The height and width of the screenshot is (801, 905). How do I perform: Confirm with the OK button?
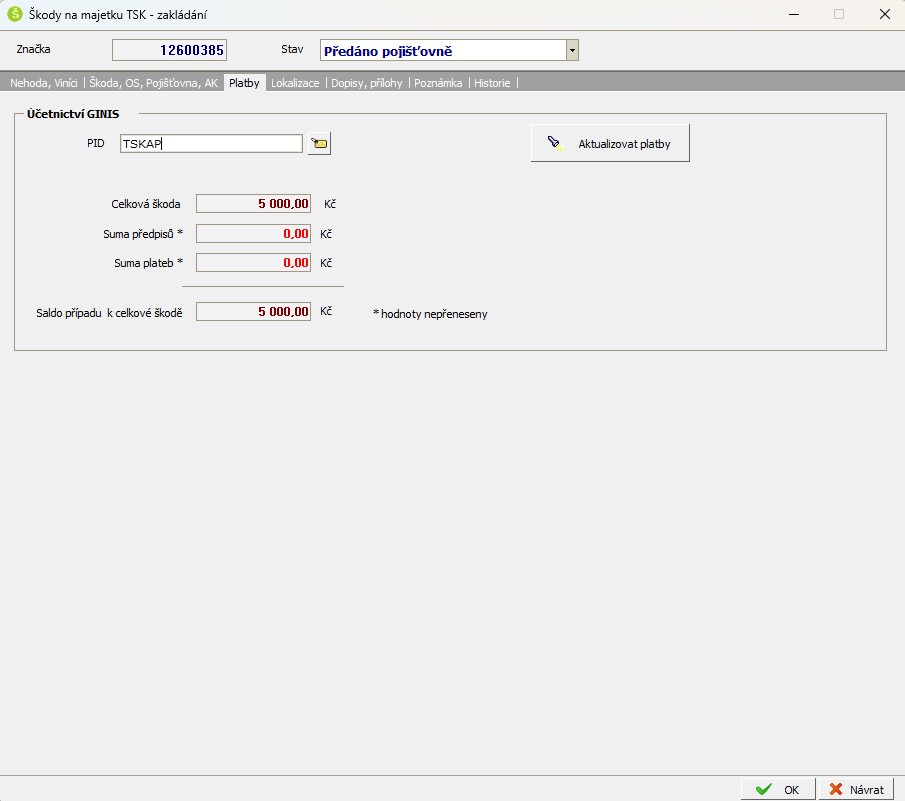coord(778,789)
